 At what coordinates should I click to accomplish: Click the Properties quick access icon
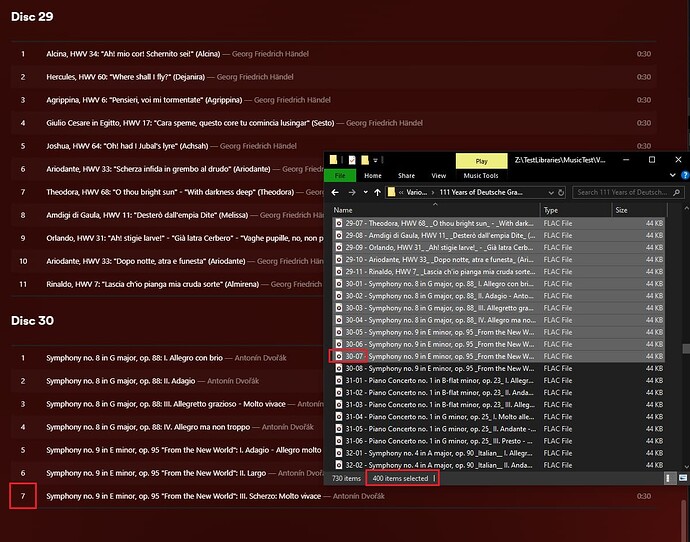coord(352,160)
